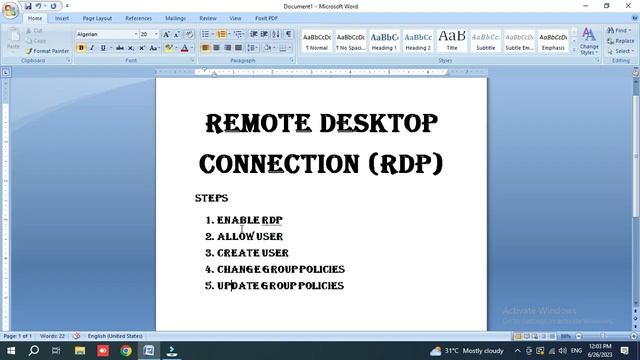Apply the Emphasis style
Viewport: 640px width, 360px height.
pyautogui.click(x=553, y=41)
